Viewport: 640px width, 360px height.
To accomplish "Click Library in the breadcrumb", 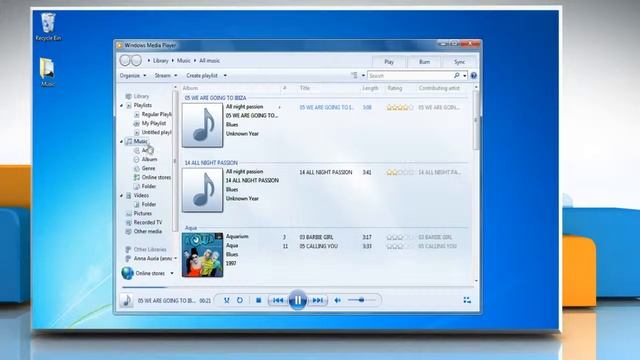I will (x=160, y=60).
